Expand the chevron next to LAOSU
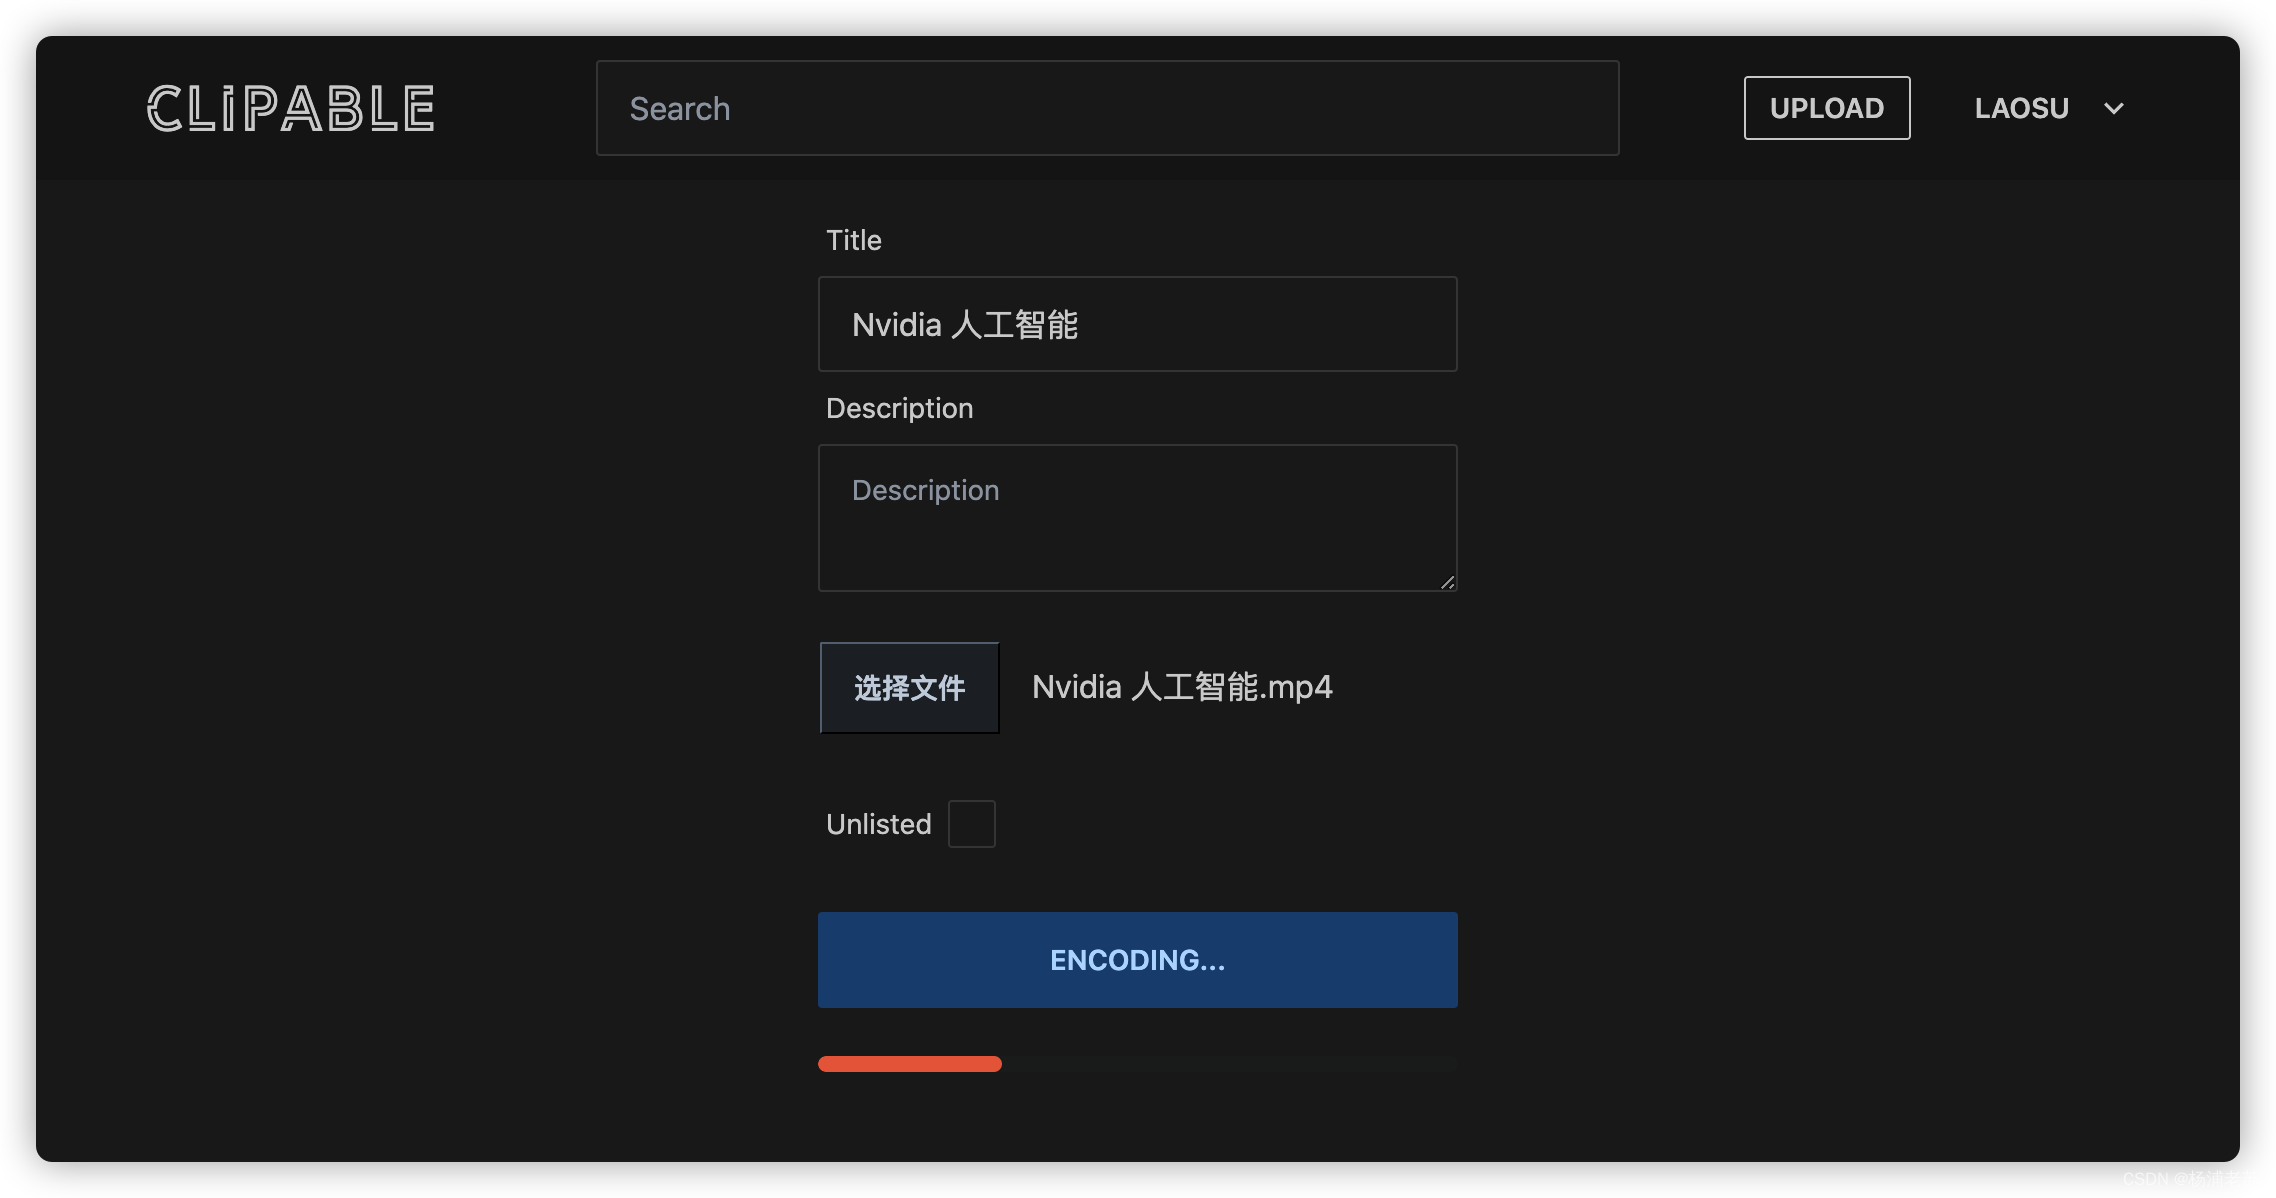 pyautogui.click(x=2113, y=108)
